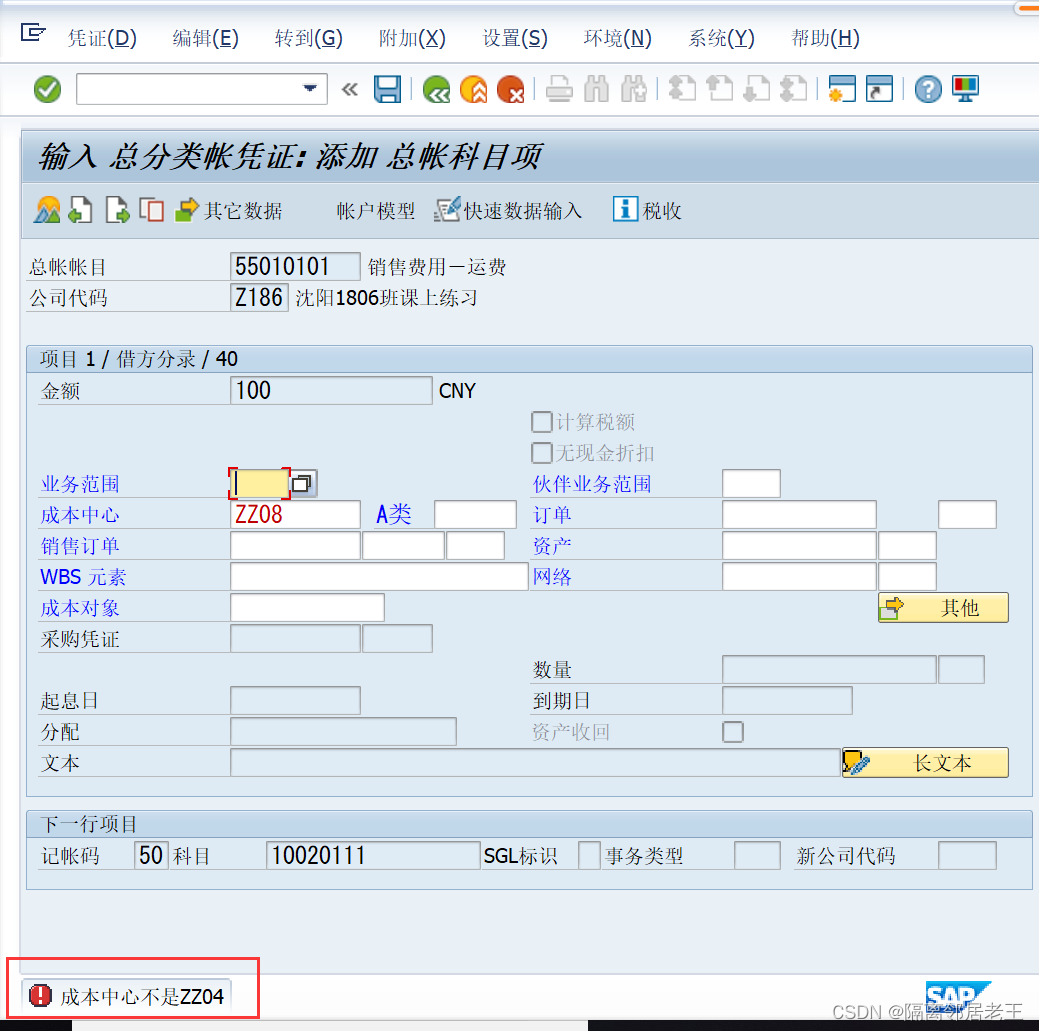Save the document using the save icon
Screen dimensions: 1039x1031
click(x=387, y=89)
